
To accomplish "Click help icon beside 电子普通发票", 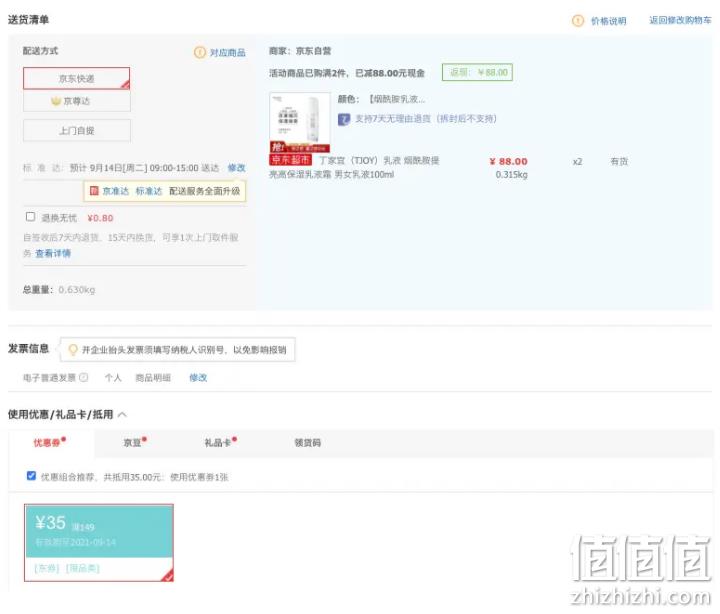I will [84, 377].
